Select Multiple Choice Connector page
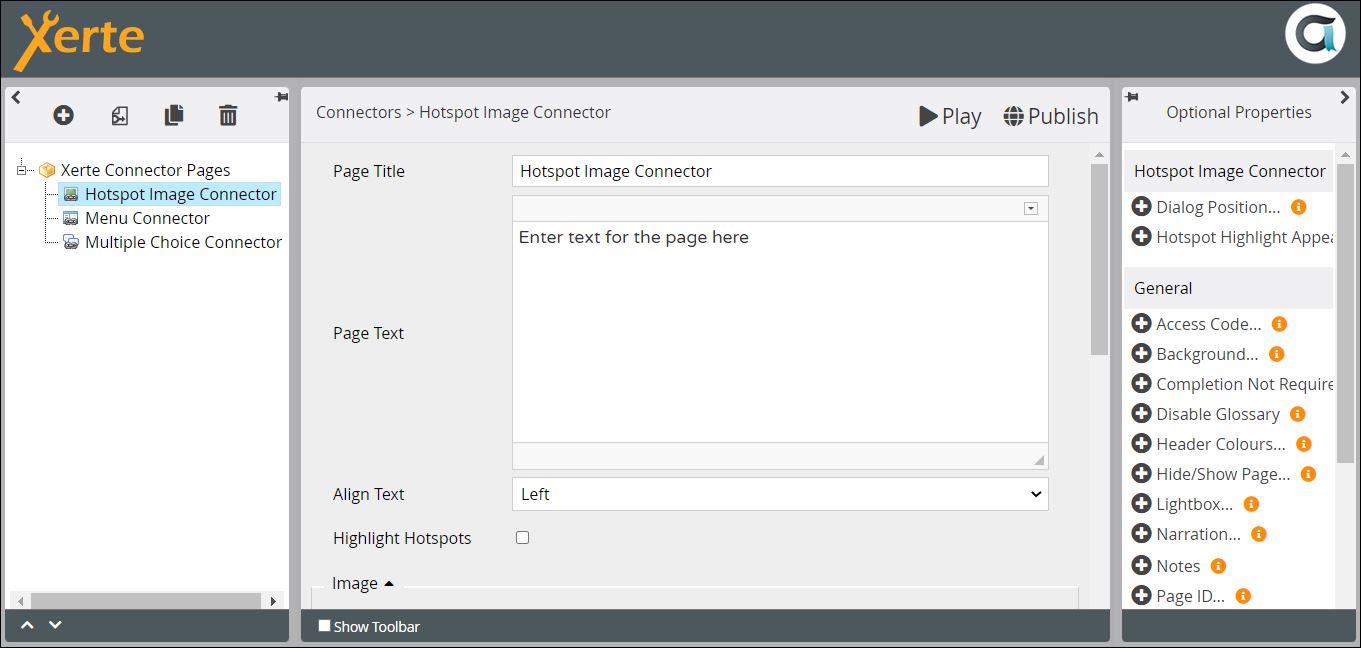The image size is (1361, 648). [183, 242]
